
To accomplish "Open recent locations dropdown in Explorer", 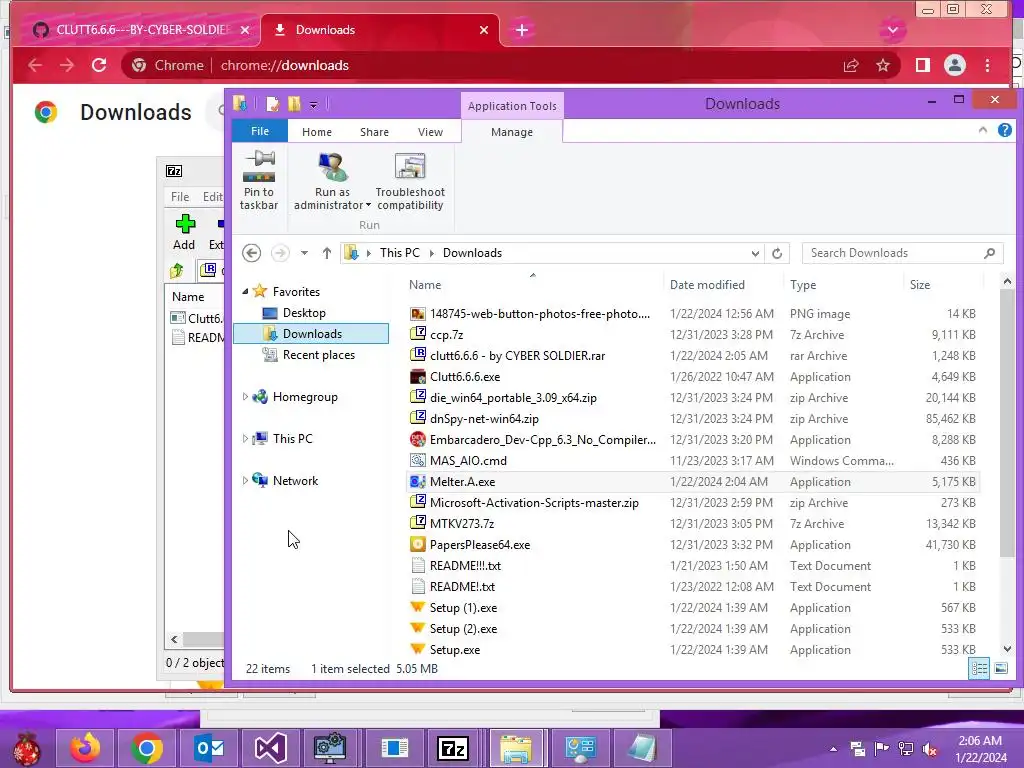I will pyautogui.click(x=304, y=253).
